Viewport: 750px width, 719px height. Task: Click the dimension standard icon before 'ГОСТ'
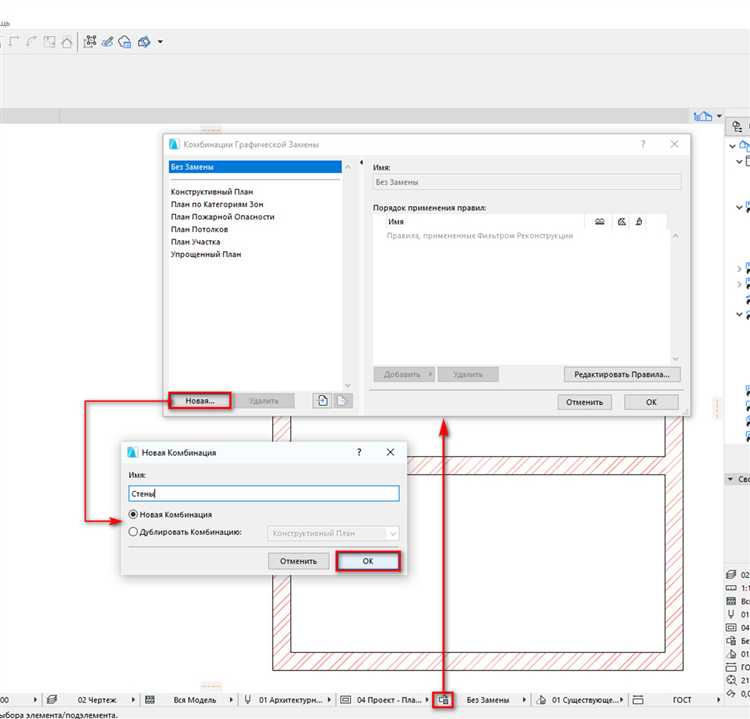[x=638, y=700]
